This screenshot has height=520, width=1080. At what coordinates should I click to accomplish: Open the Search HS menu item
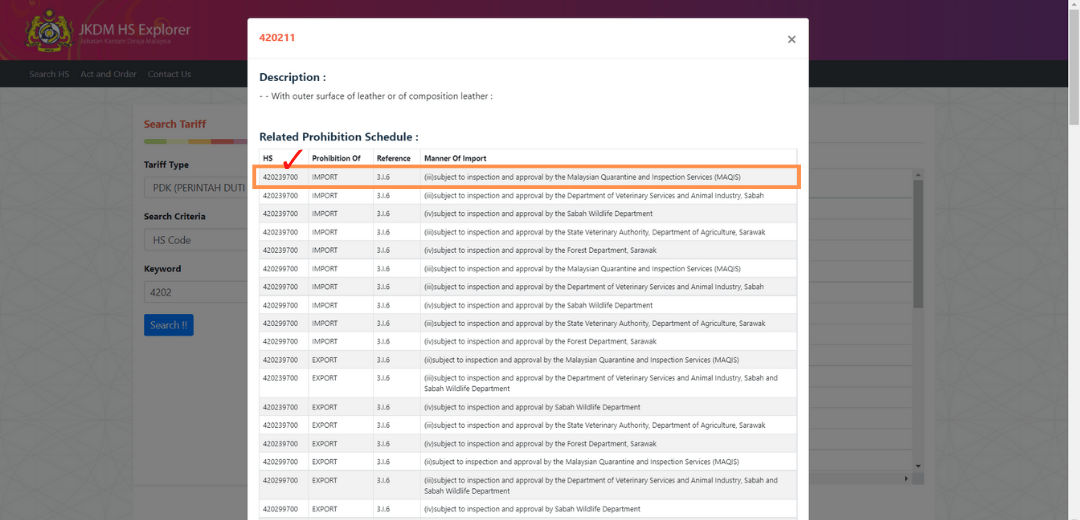(49, 74)
